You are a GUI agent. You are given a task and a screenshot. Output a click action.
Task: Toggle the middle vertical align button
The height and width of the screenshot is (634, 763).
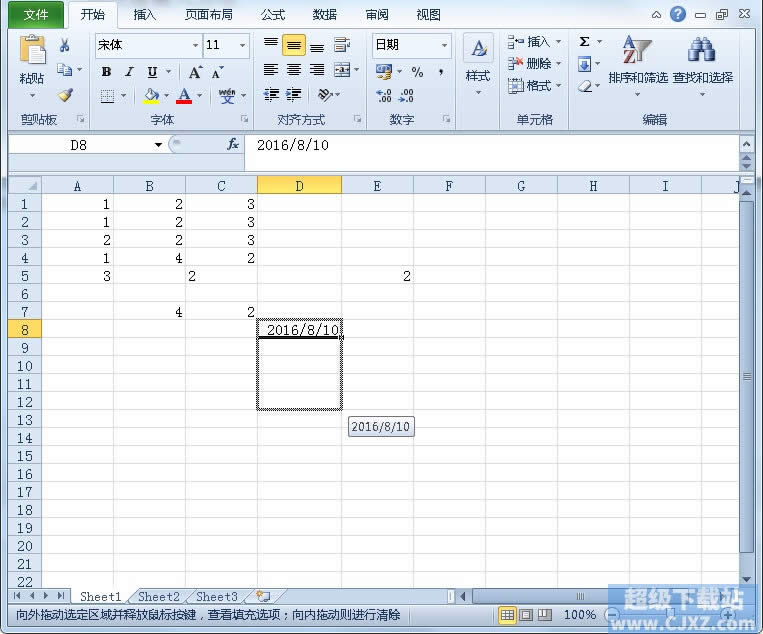click(x=294, y=46)
